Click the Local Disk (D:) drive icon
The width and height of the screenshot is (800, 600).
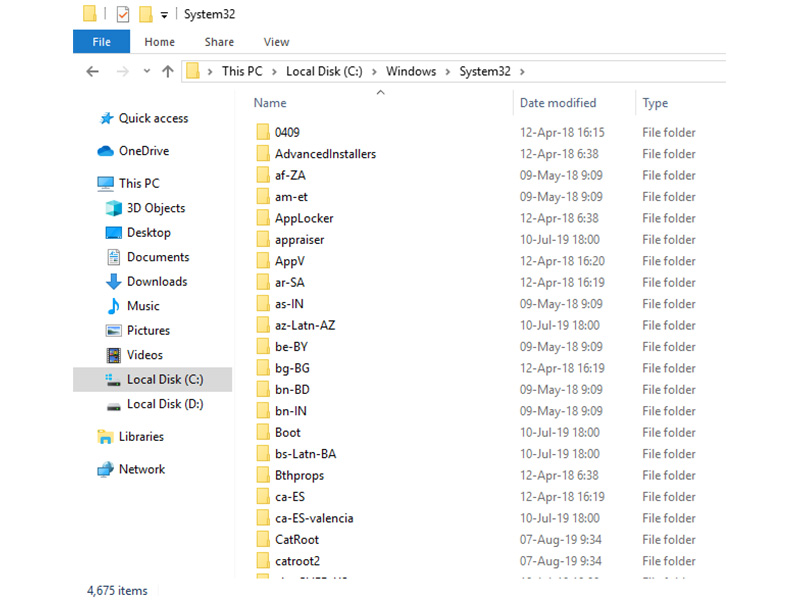[113, 406]
